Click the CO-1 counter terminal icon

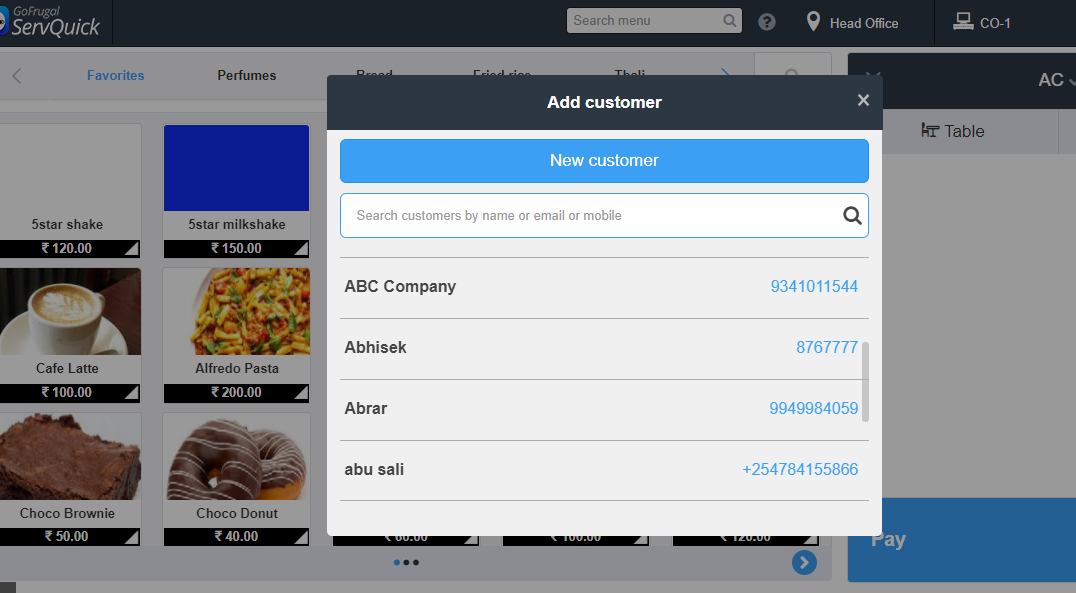click(963, 22)
